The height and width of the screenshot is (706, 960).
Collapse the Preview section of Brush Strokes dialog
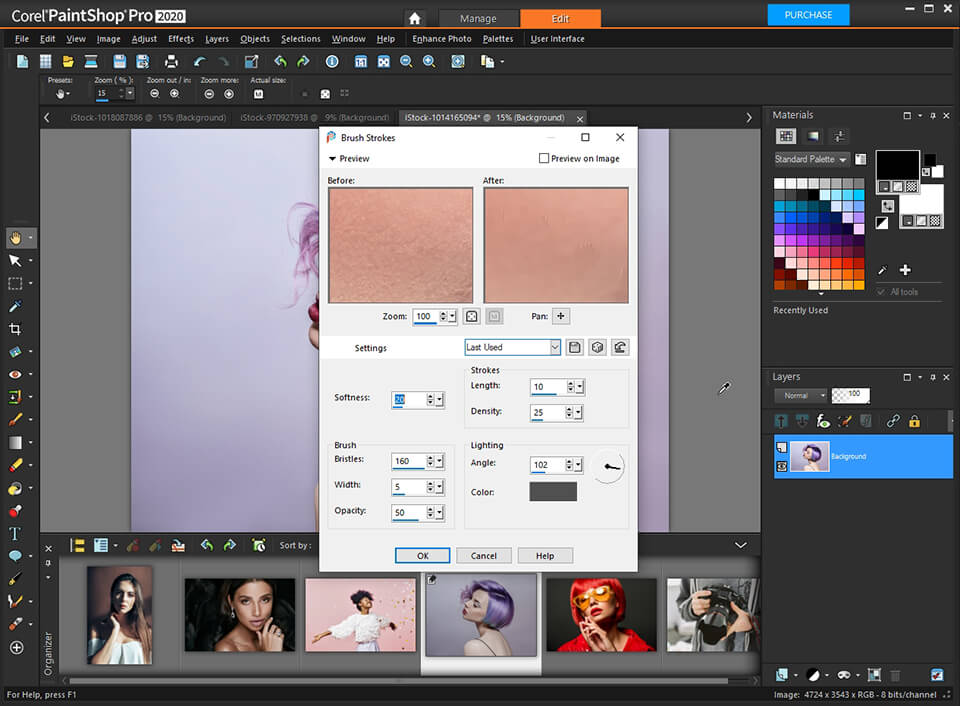[333, 158]
